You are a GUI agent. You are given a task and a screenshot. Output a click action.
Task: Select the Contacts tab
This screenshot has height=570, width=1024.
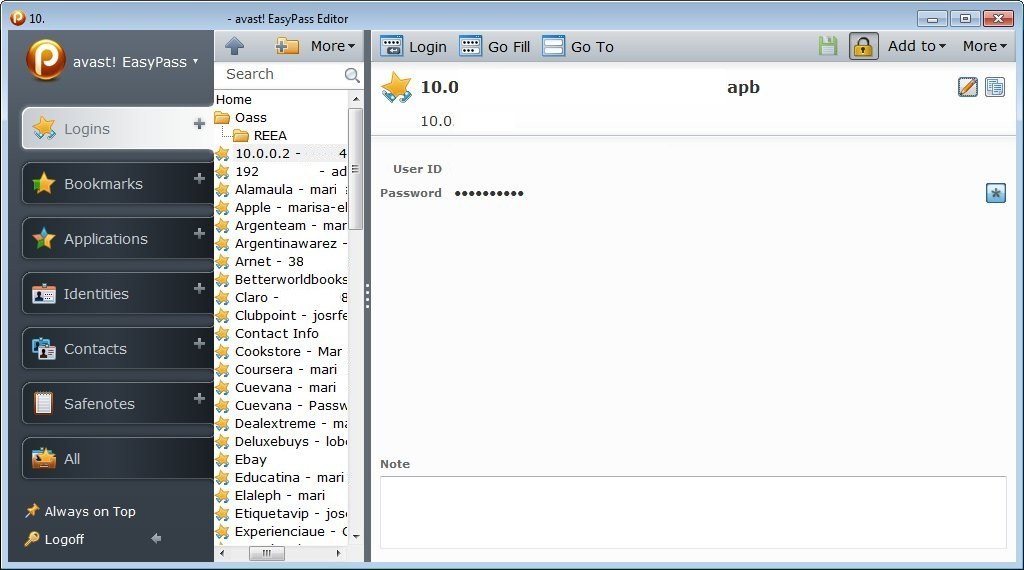point(118,348)
